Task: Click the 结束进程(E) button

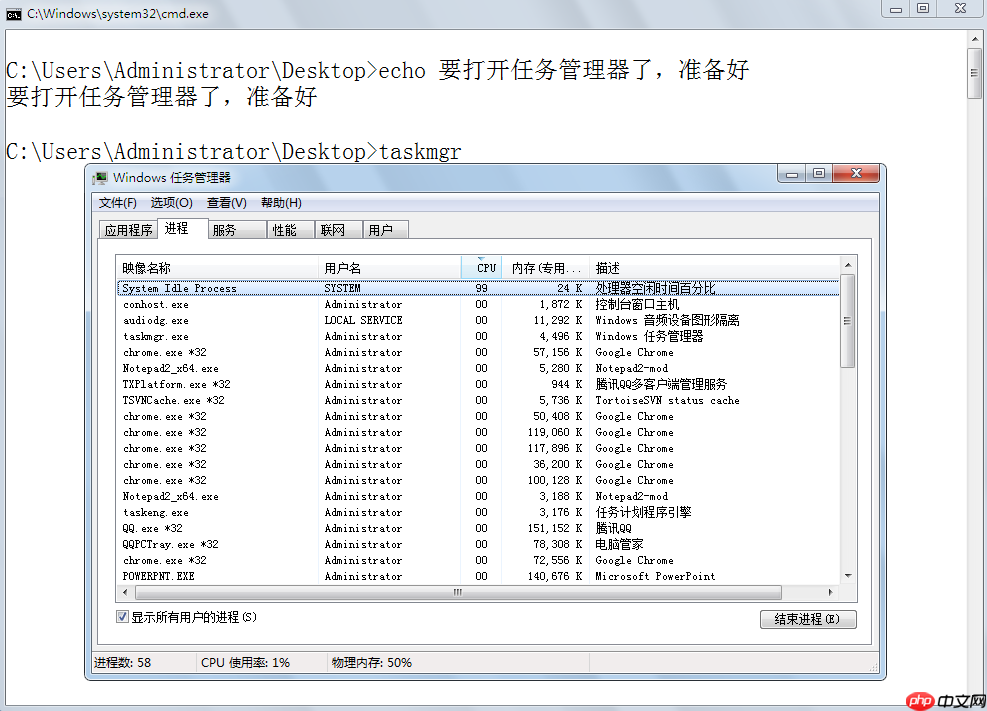Action: (x=808, y=619)
